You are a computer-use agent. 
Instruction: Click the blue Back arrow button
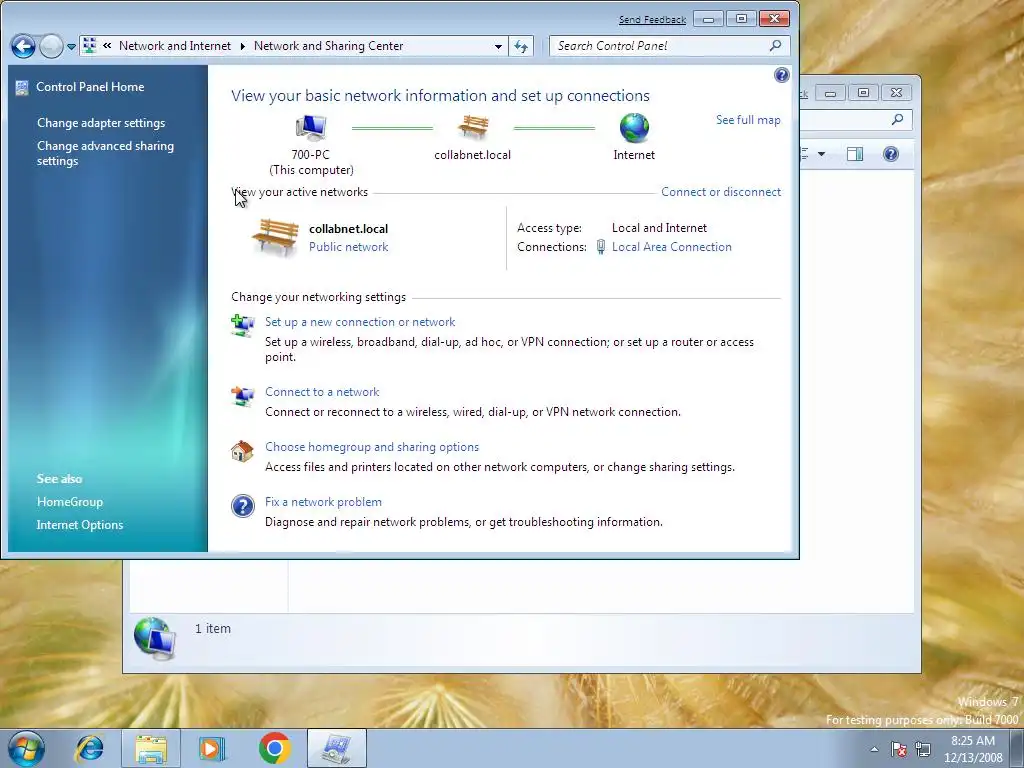(24, 46)
